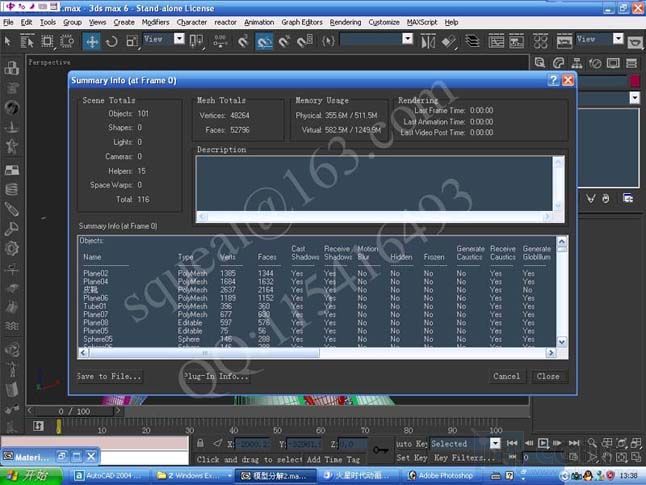Toggle Set Key animation mode

pyautogui.click(x=412, y=457)
